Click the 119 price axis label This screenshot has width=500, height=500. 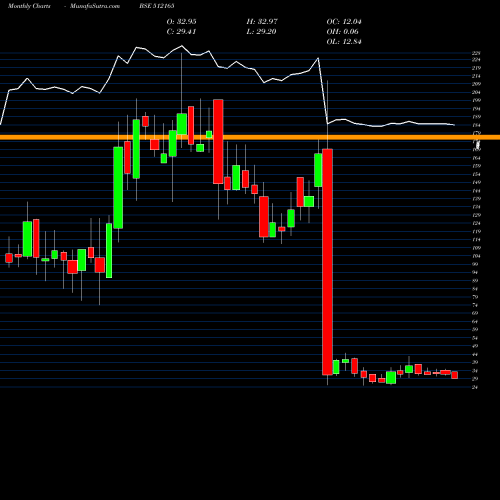point(476,232)
